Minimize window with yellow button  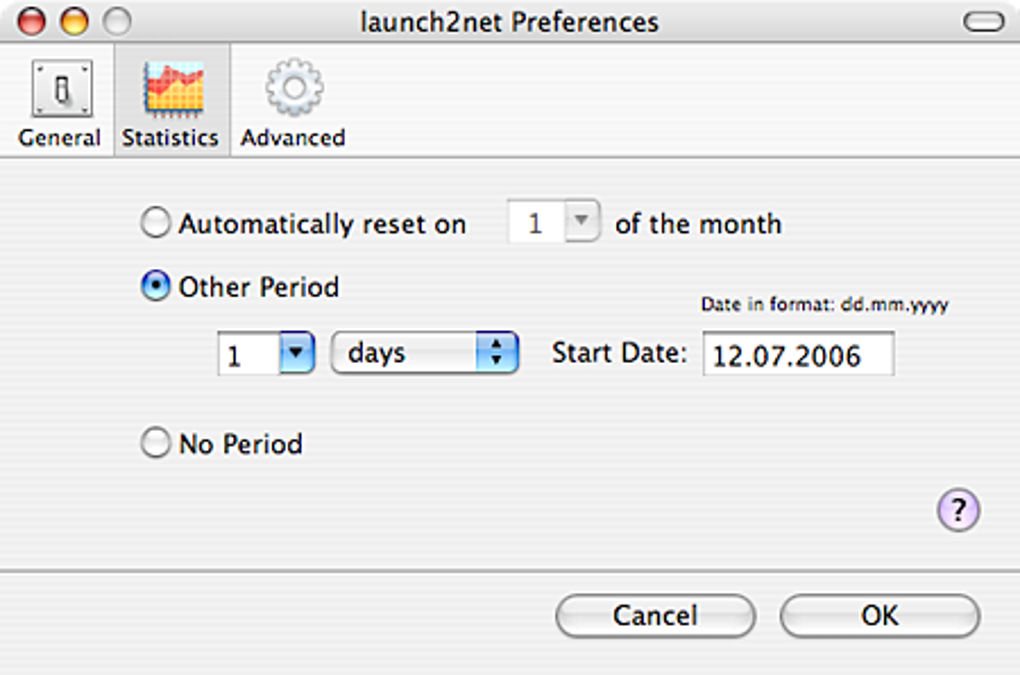[x=74, y=21]
